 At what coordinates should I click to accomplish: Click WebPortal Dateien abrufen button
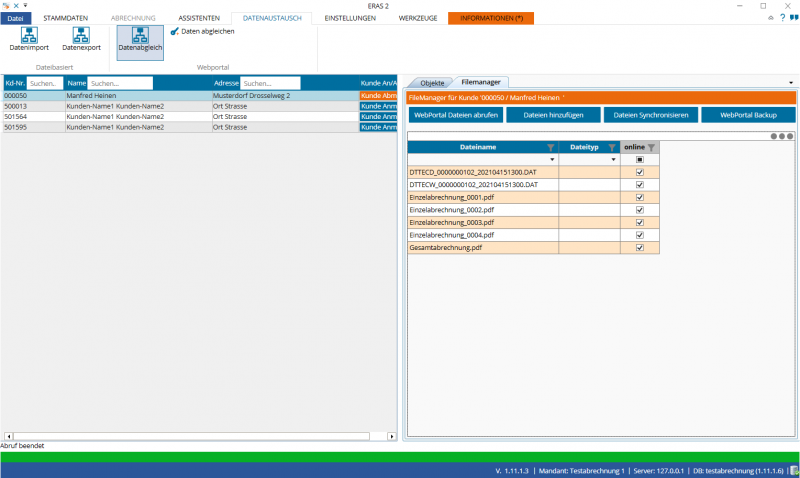456,115
